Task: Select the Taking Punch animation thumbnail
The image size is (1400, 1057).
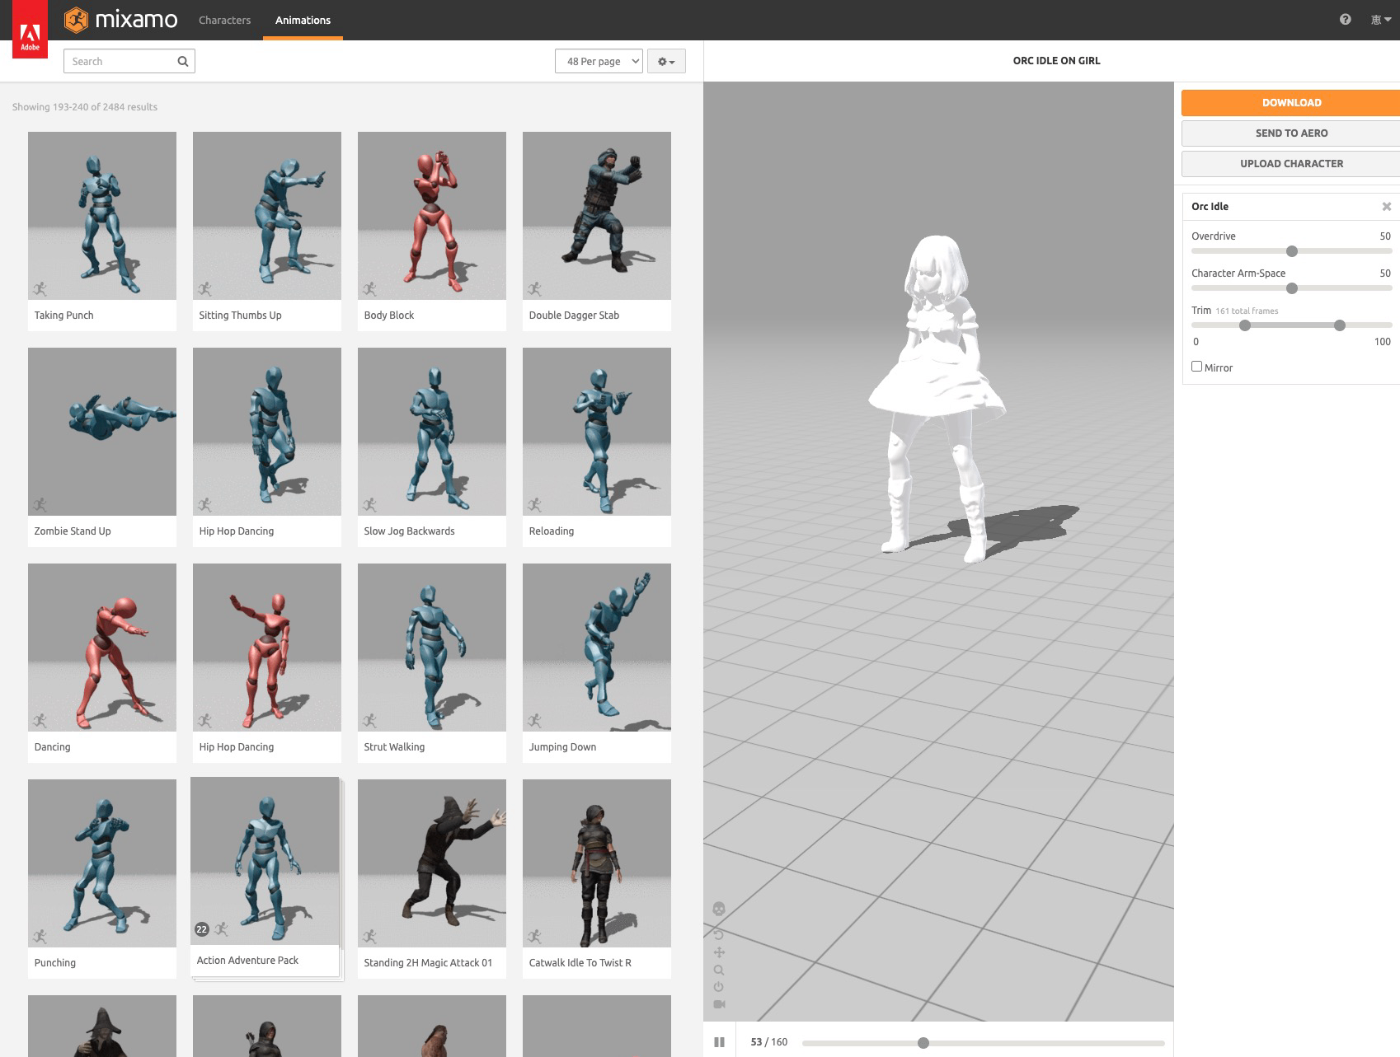Action: (x=102, y=216)
